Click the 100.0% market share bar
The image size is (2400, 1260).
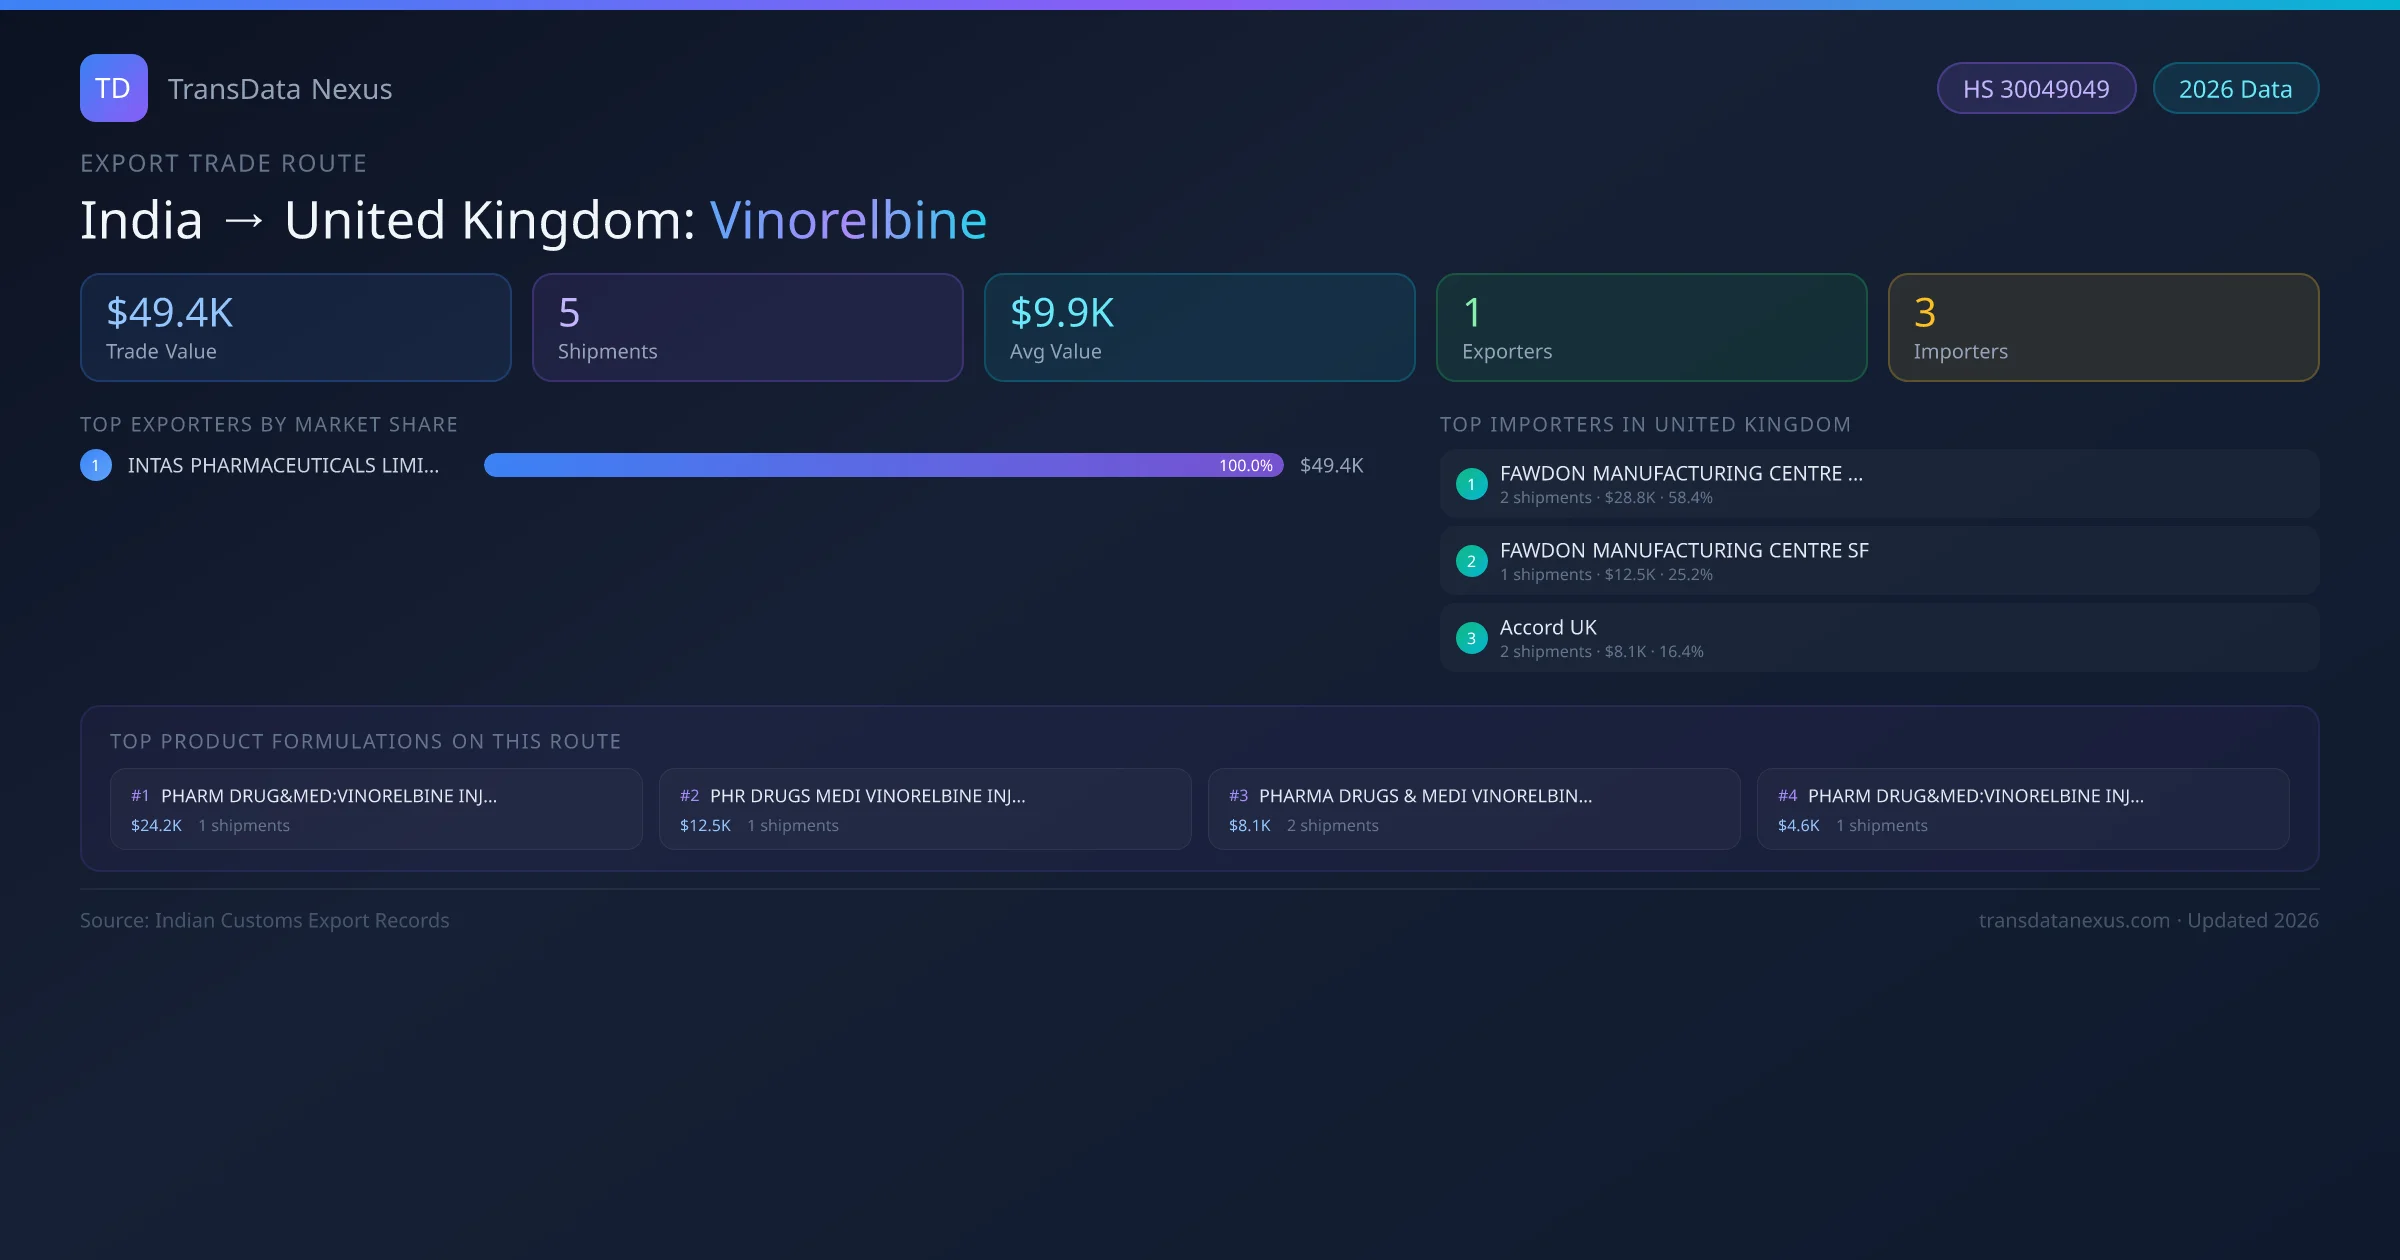pyautogui.click(x=883, y=465)
